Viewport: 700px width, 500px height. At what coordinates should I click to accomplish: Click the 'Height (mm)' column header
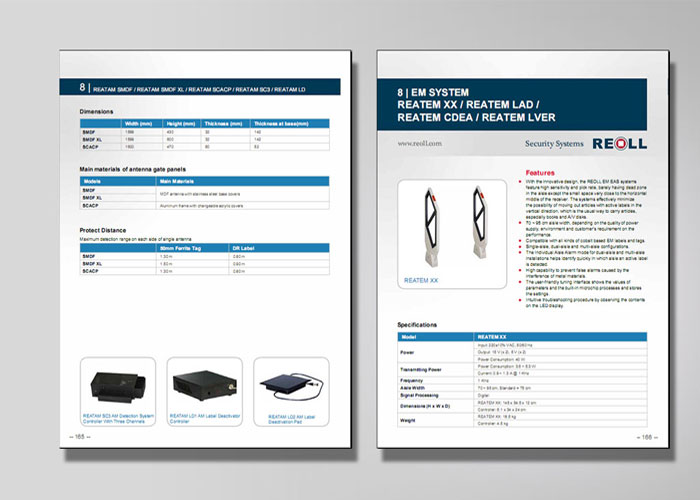coord(181,124)
